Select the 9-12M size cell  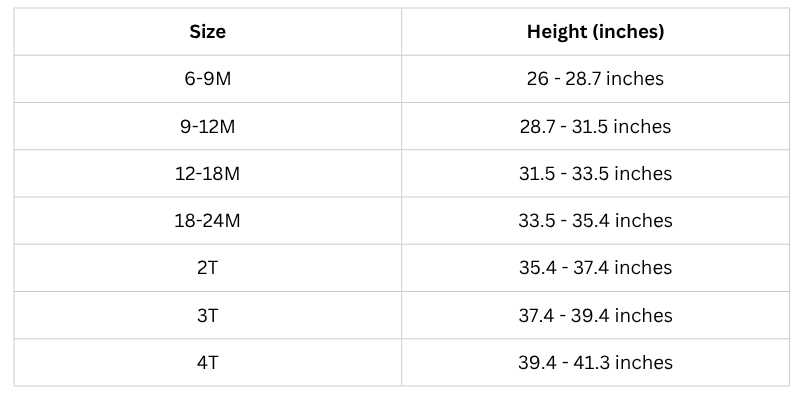208,126
